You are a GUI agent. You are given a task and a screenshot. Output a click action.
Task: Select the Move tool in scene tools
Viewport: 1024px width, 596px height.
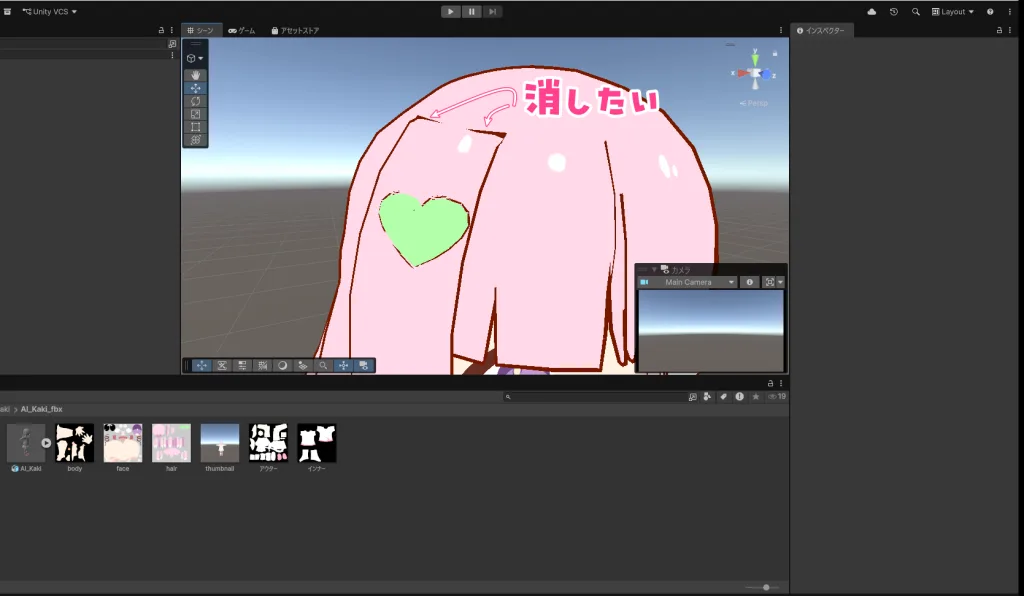(x=195, y=88)
